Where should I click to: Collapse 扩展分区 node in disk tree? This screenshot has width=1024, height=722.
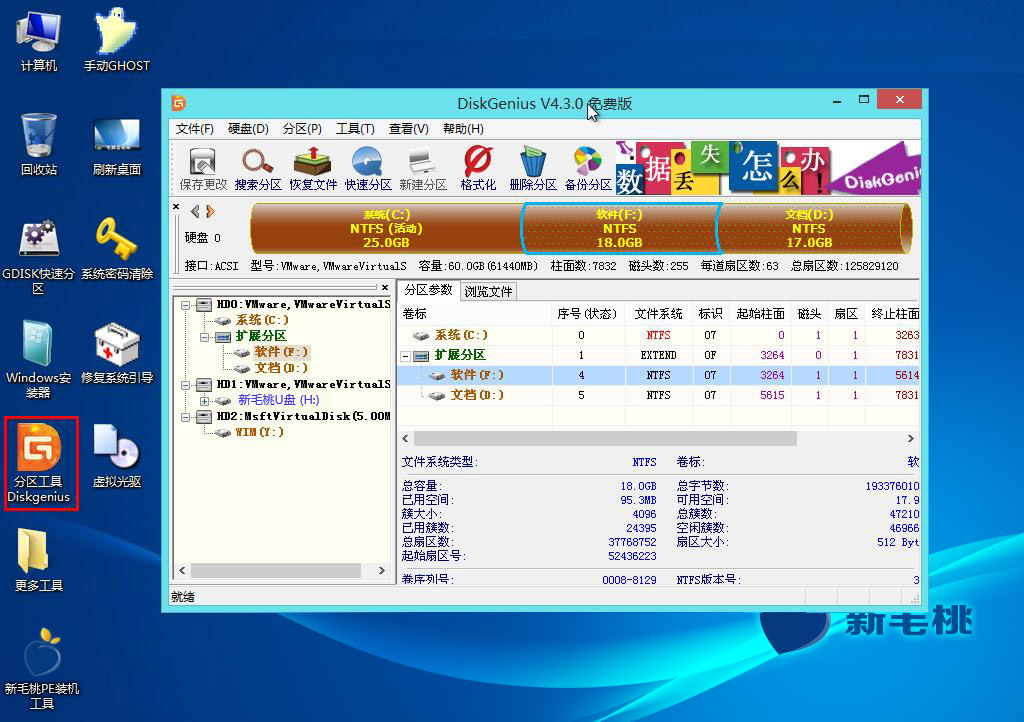204,337
